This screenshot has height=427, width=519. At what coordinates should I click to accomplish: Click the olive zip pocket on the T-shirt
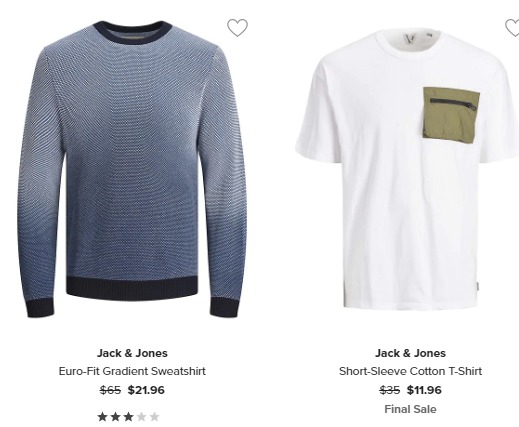[x=451, y=115]
